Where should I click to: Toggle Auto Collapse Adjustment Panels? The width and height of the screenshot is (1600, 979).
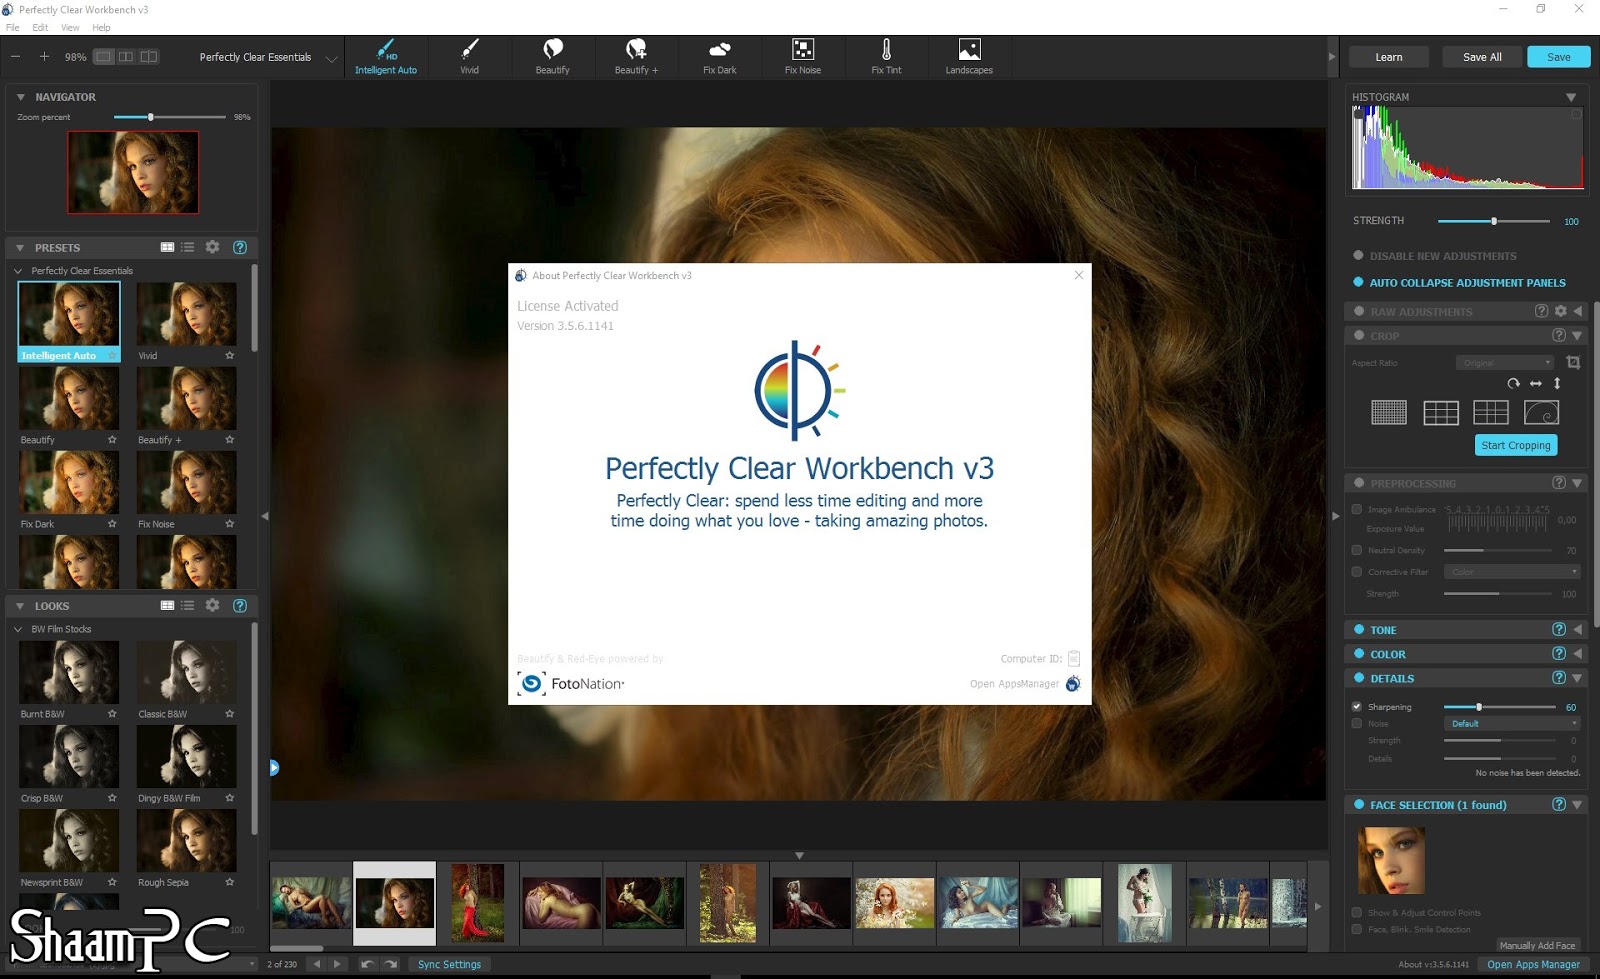(x=1358, y=282)
